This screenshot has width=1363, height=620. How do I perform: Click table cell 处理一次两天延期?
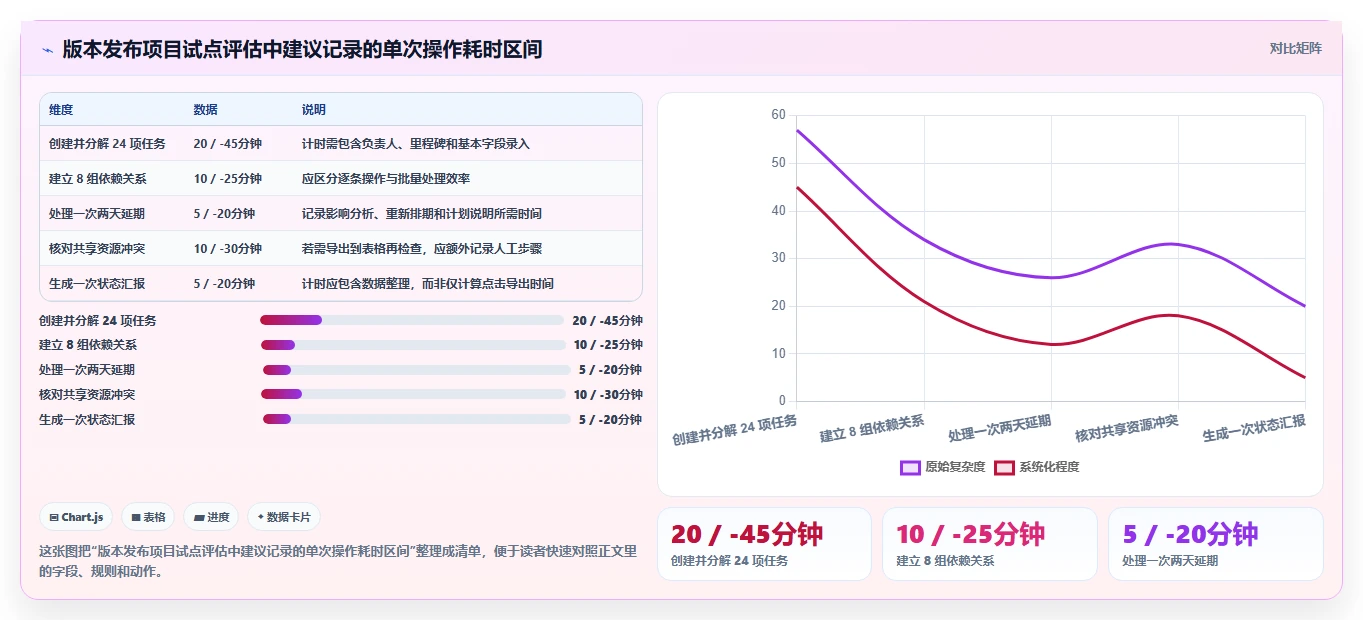pyautogui.click(x=97, y=214)
